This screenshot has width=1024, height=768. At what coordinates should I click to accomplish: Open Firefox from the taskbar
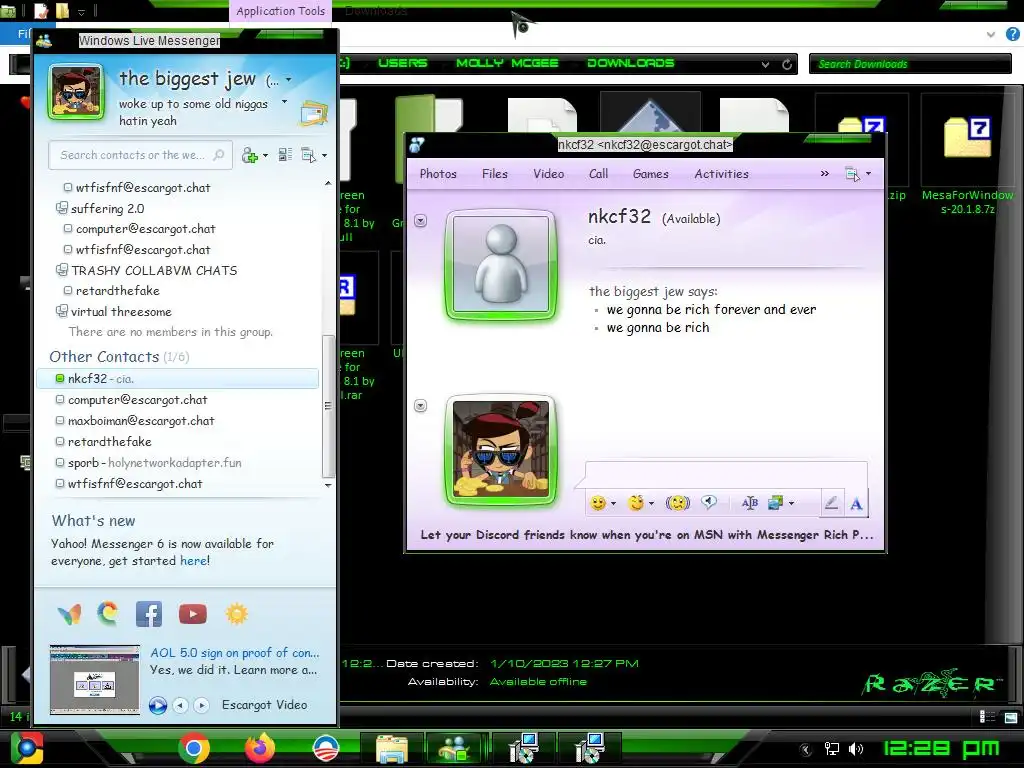(x=260, y=748)
